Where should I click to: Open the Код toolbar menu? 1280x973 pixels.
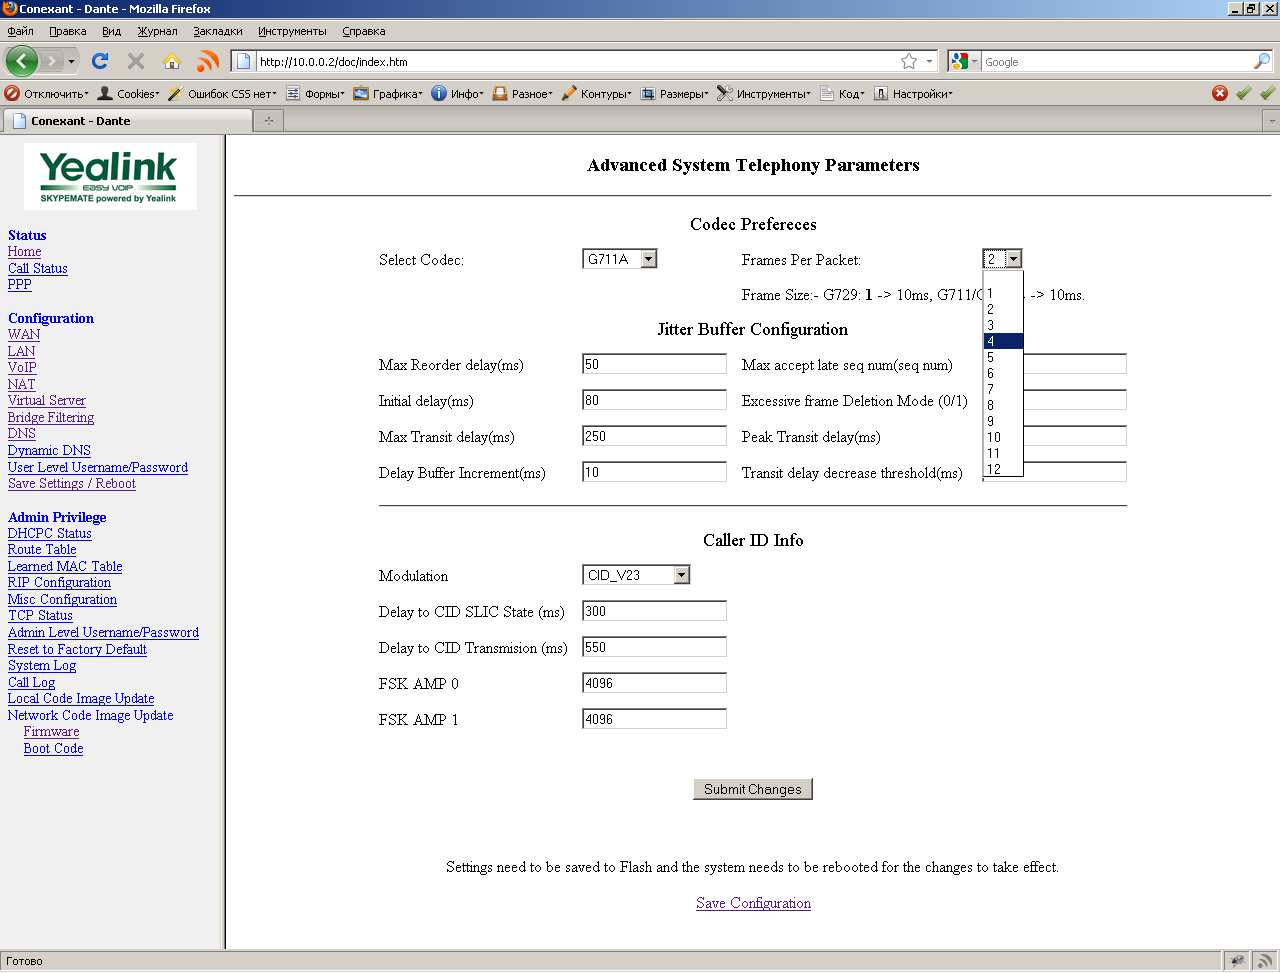click(842, 94)
